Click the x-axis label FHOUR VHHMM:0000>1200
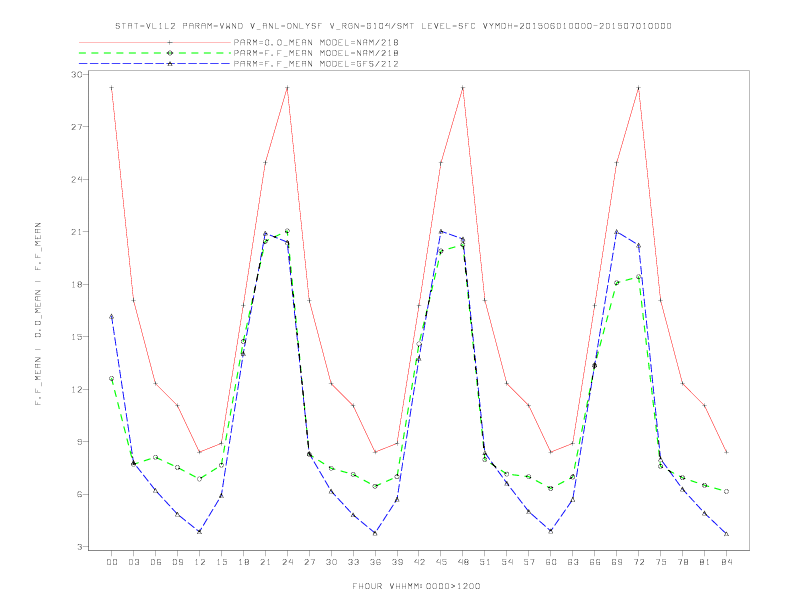 [x=416, y=586]
